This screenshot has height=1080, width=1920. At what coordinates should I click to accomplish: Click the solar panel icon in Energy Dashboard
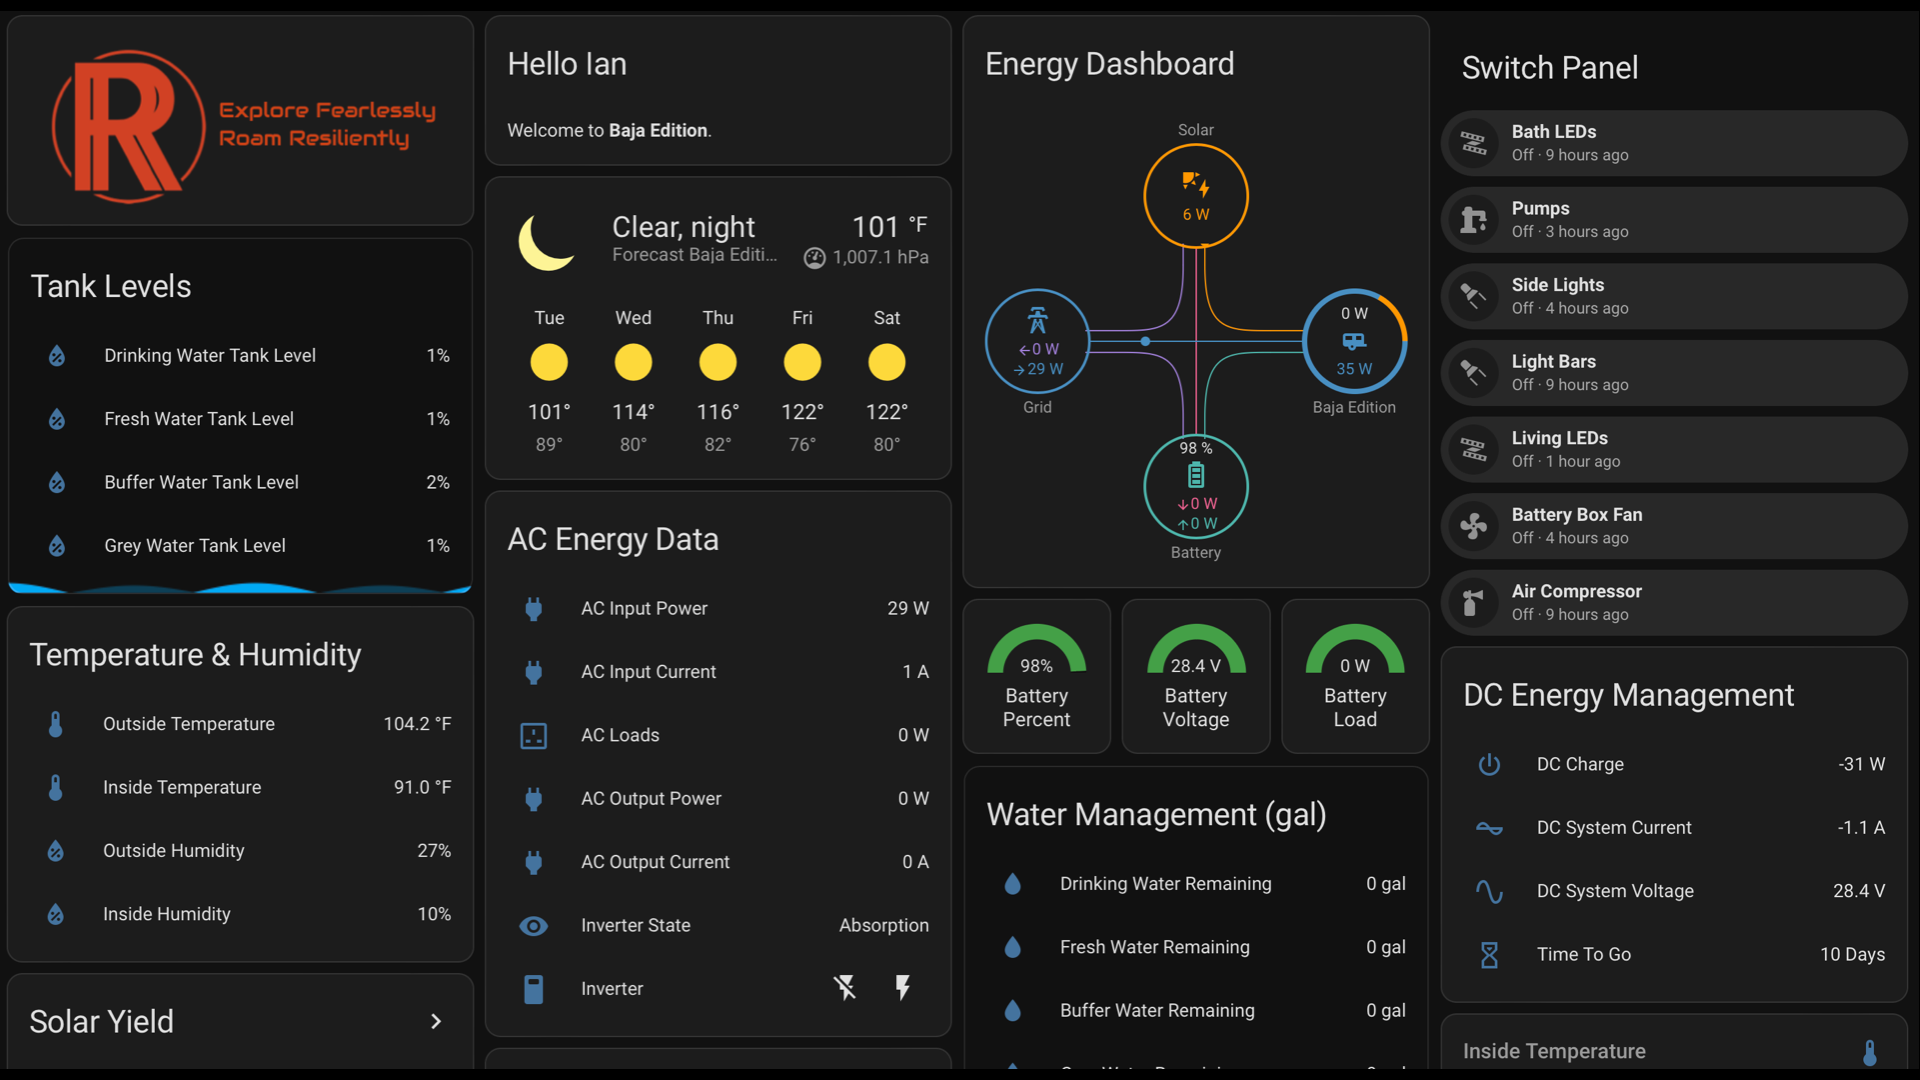coord(1196,186)
